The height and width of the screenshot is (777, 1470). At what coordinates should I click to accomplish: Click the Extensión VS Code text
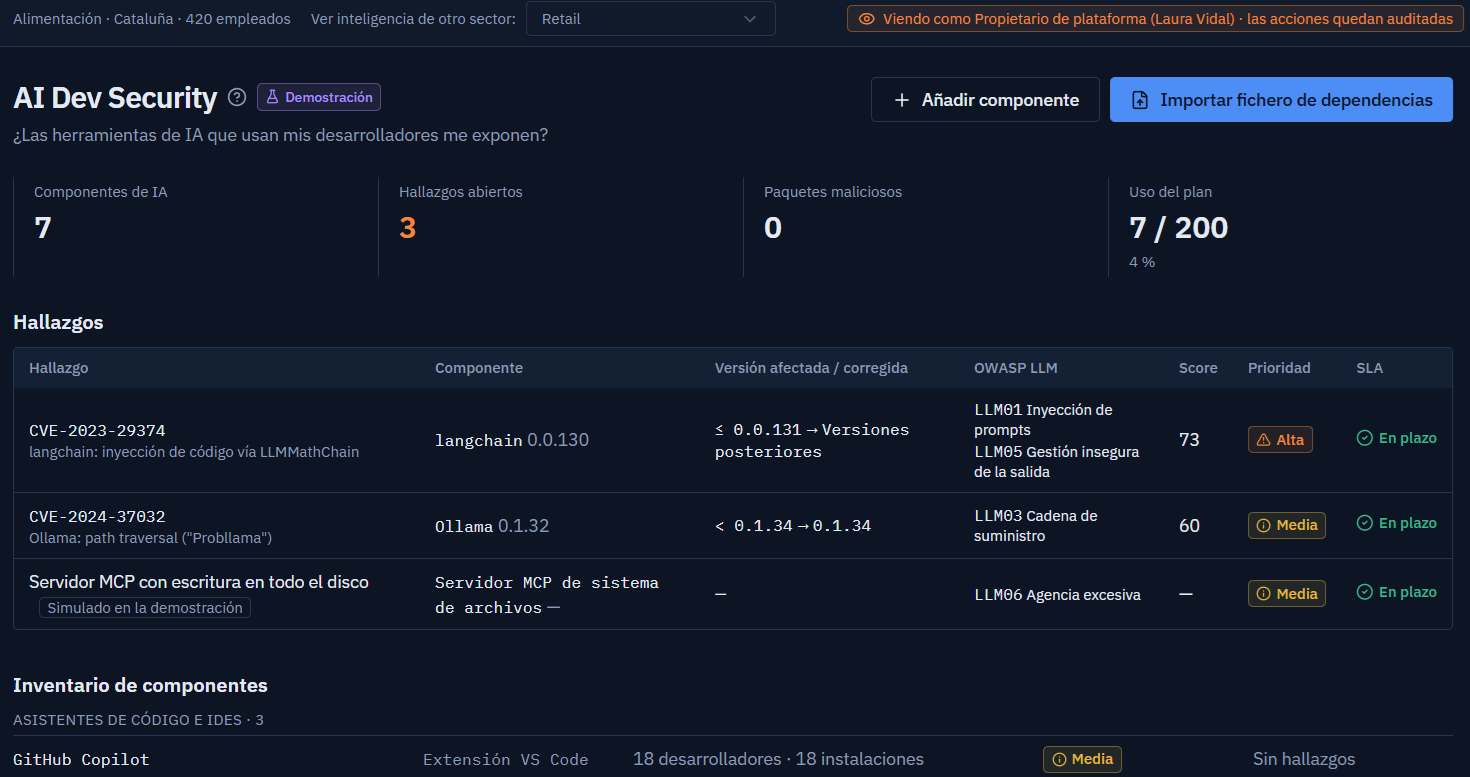point(505,760)
